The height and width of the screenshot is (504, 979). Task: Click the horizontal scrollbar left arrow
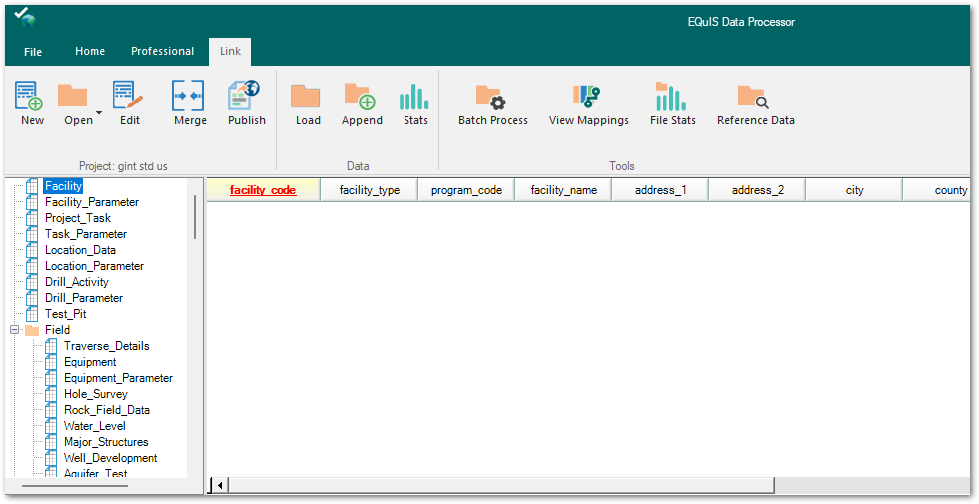point(221,485)
